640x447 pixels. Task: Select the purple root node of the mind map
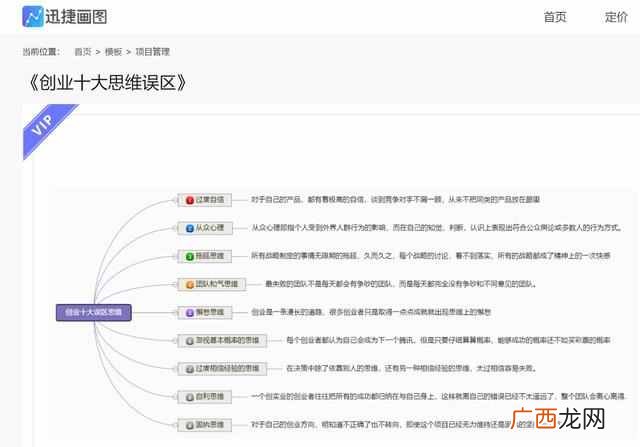tap(93, 313)
